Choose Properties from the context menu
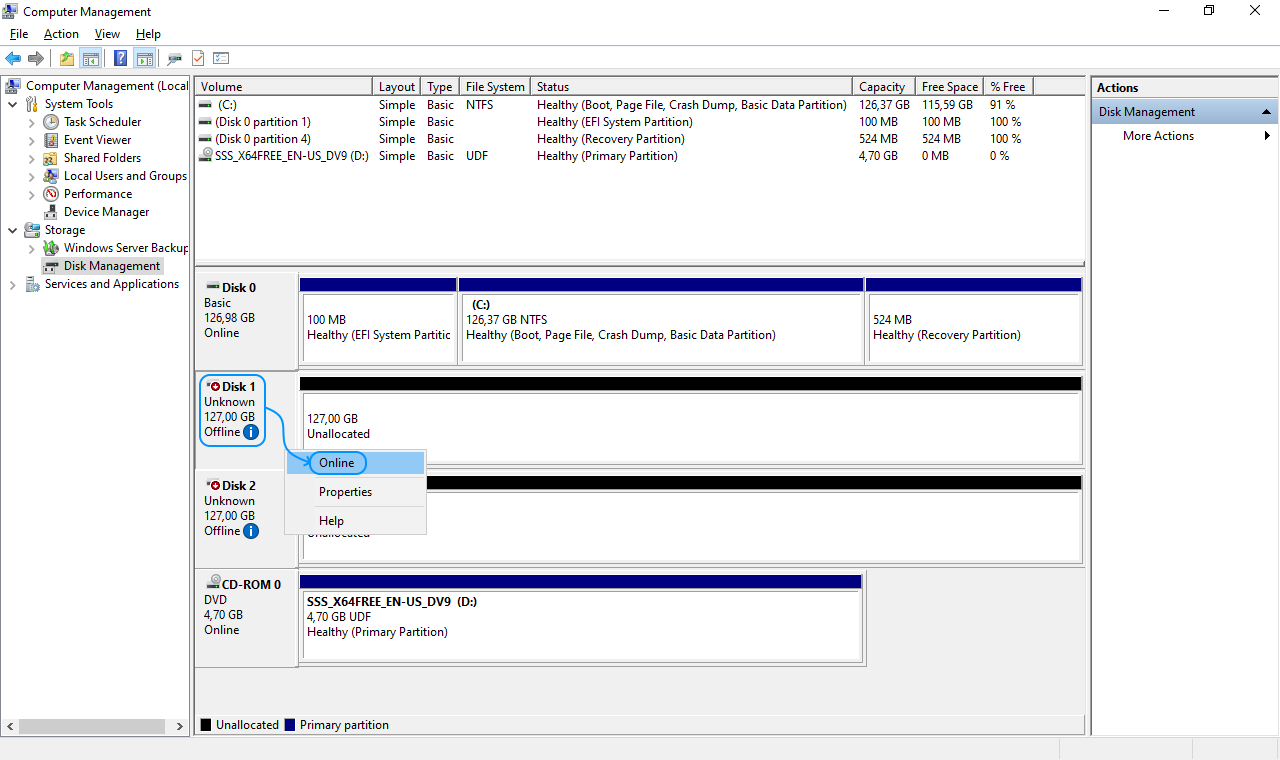1280x760 pixels. 355,492
